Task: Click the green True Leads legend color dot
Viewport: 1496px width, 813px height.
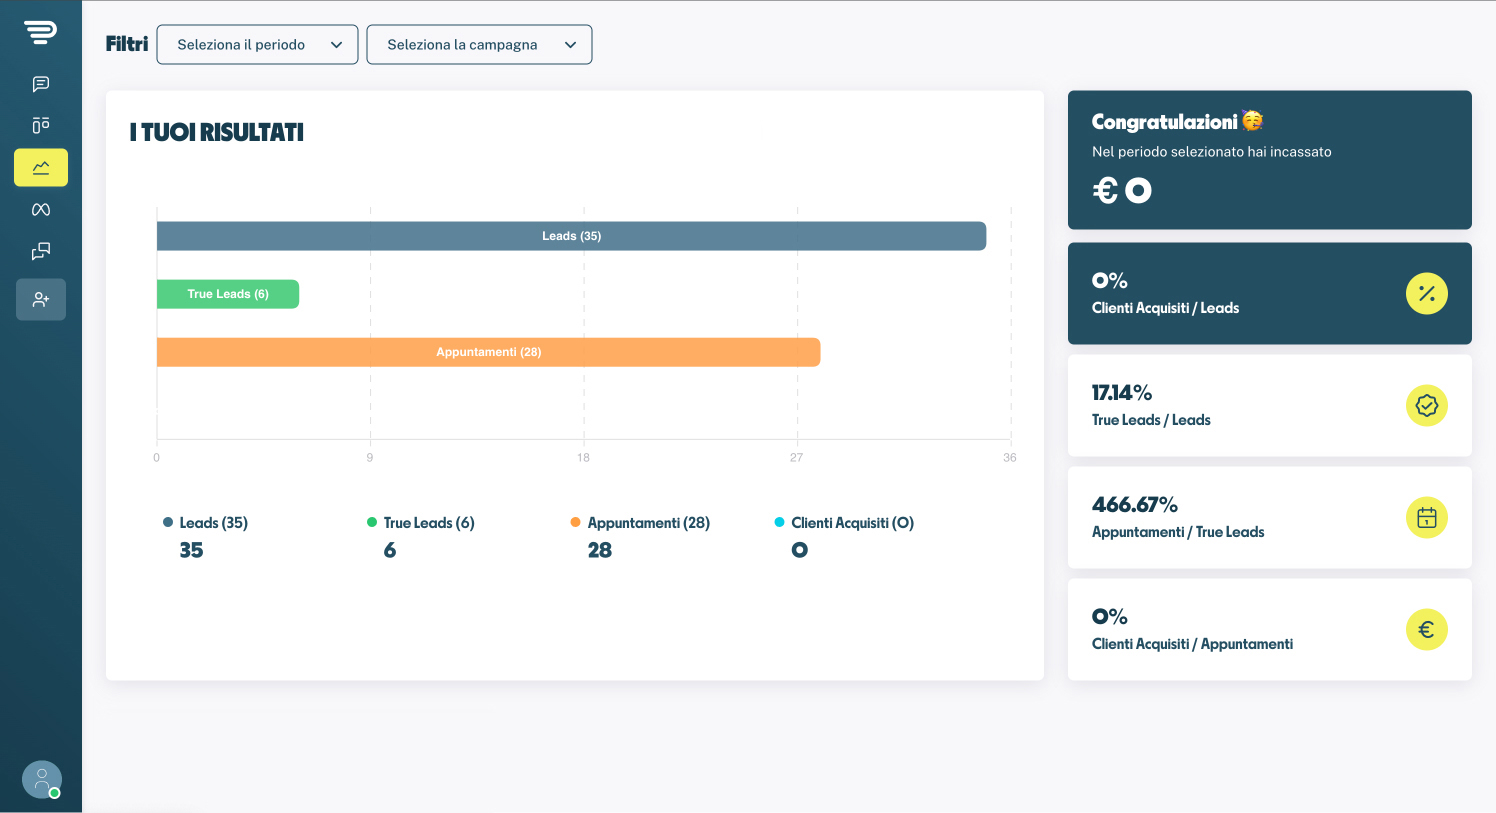Action: (x=372, y=522)
